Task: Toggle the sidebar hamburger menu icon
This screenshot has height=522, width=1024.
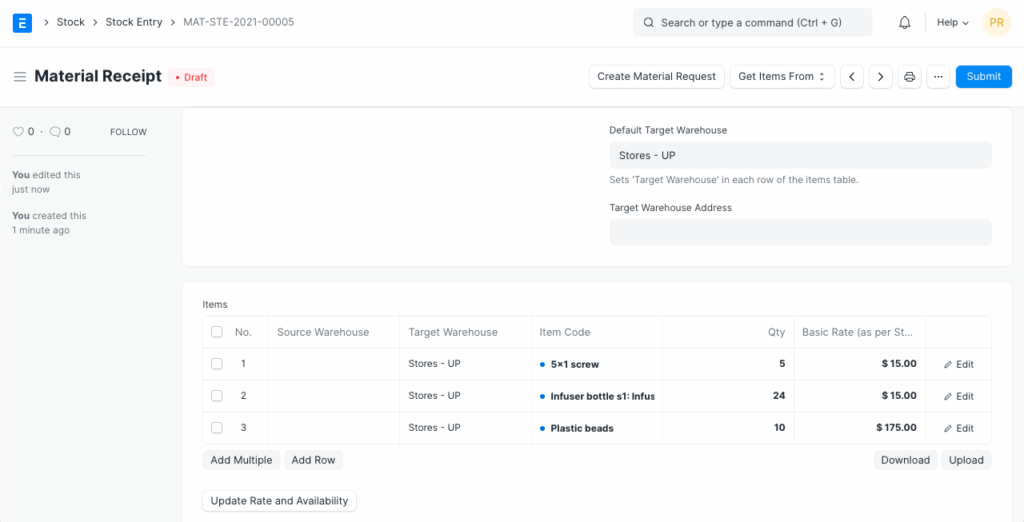Action: pos(19,77)
